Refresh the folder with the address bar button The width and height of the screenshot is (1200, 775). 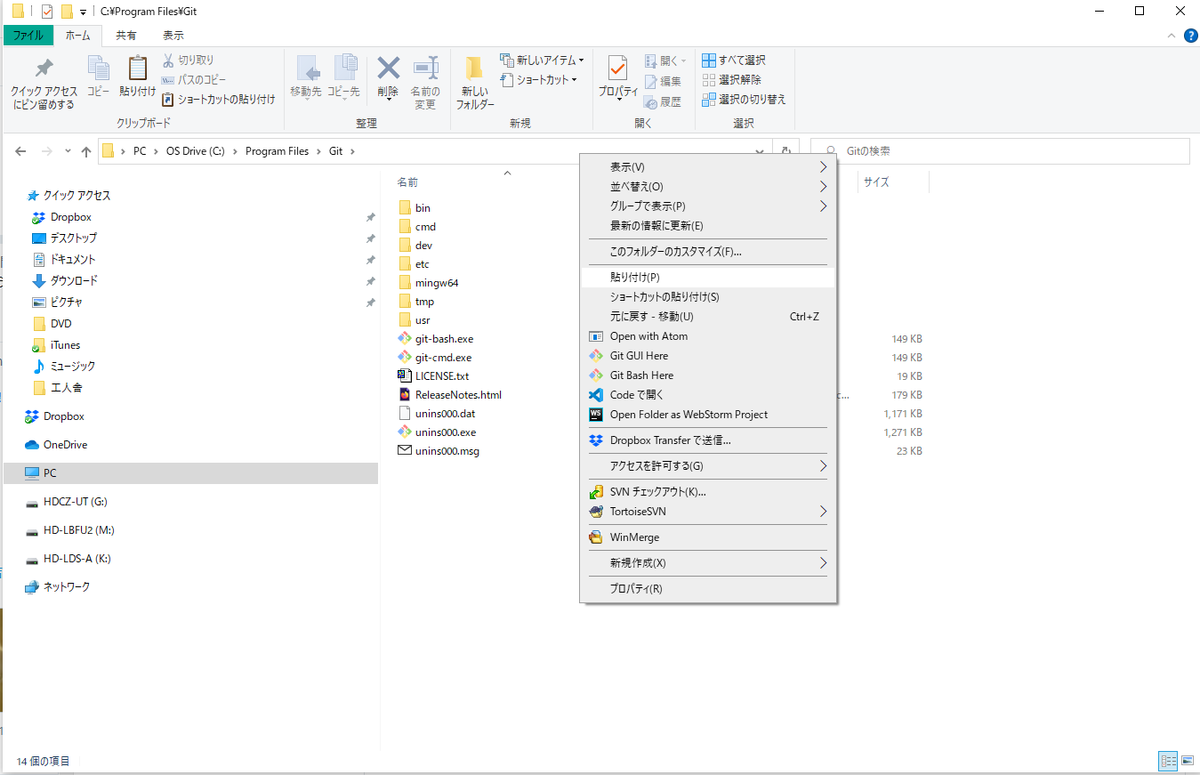(787, 151)
